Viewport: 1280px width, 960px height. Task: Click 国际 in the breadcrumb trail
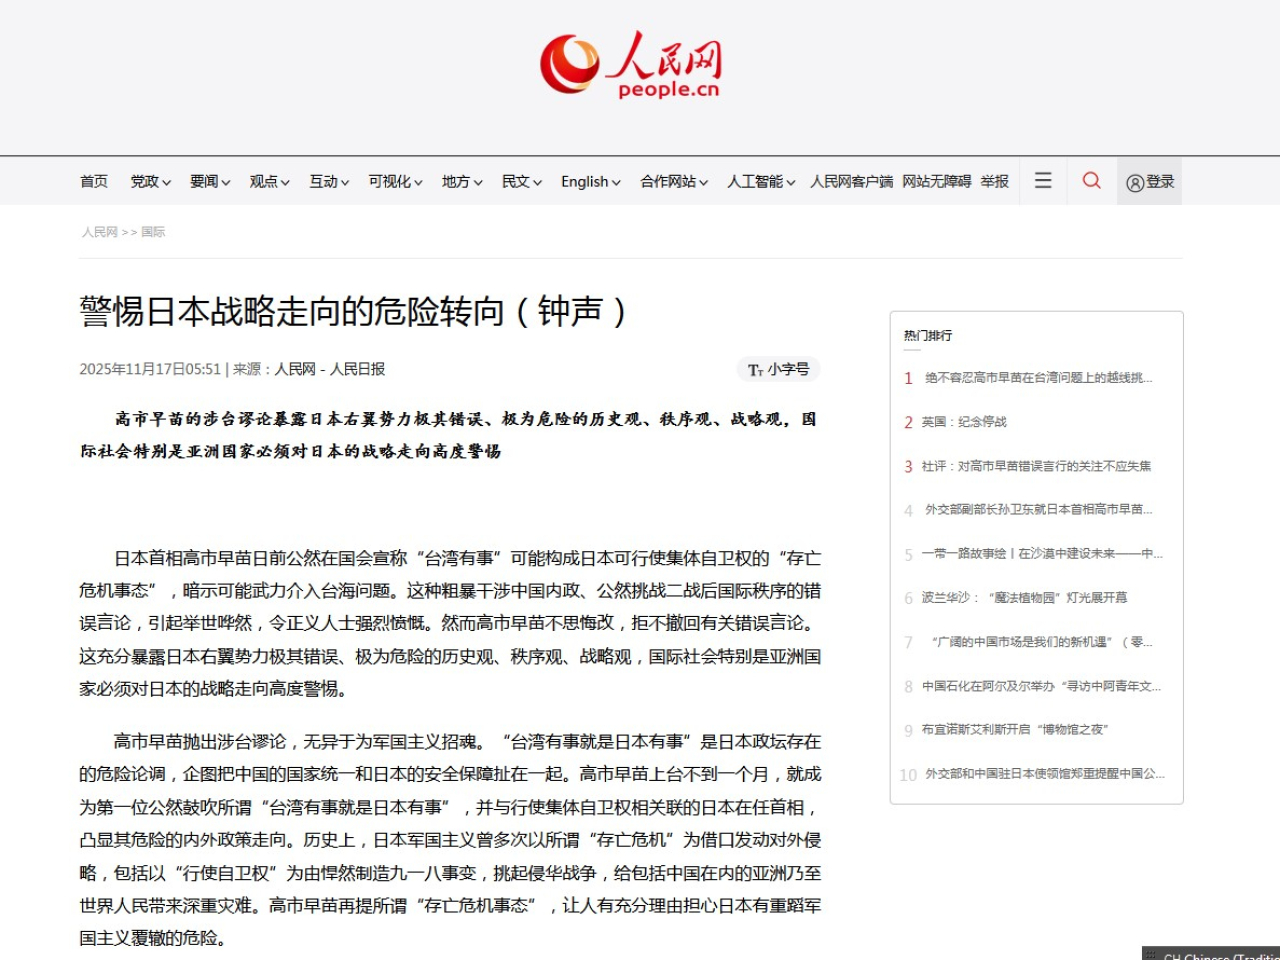click(153, 231)
